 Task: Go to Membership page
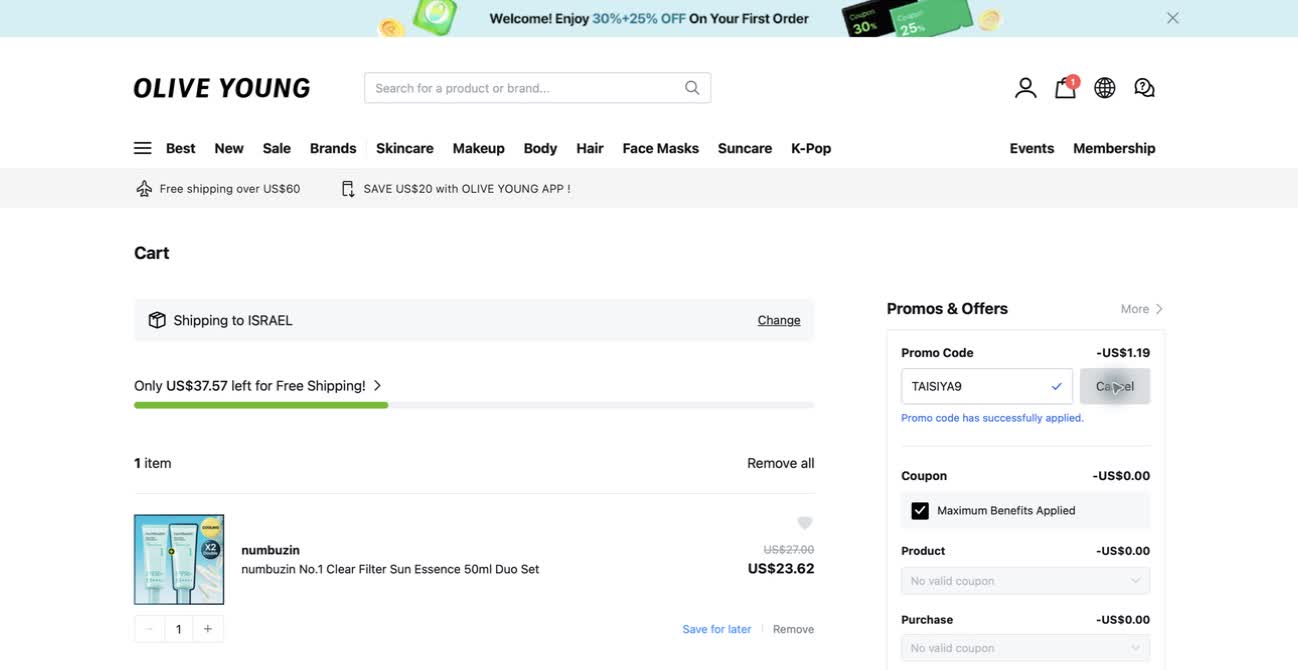1114,148
